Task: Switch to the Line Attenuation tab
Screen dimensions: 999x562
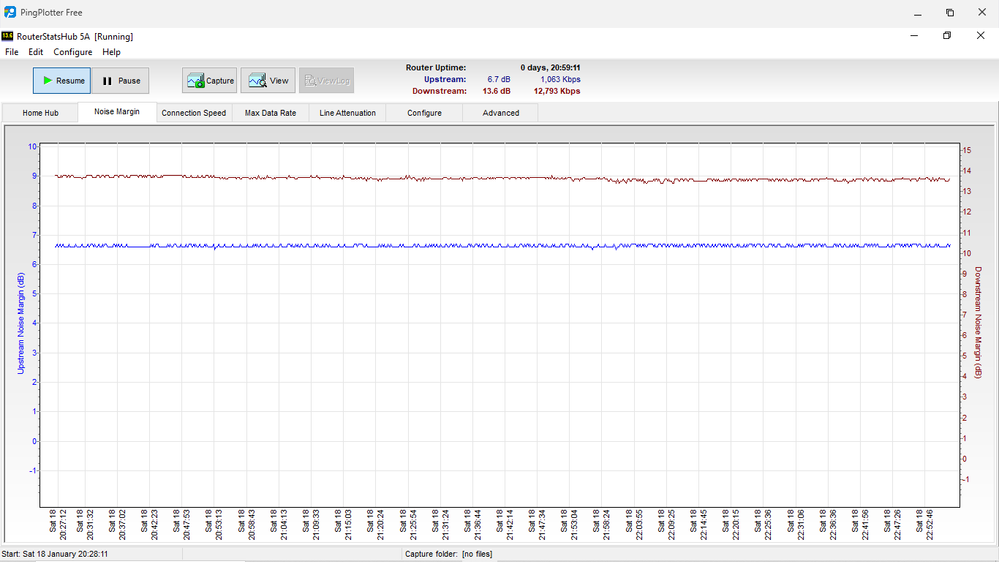Action: click(x=347, y=113)
